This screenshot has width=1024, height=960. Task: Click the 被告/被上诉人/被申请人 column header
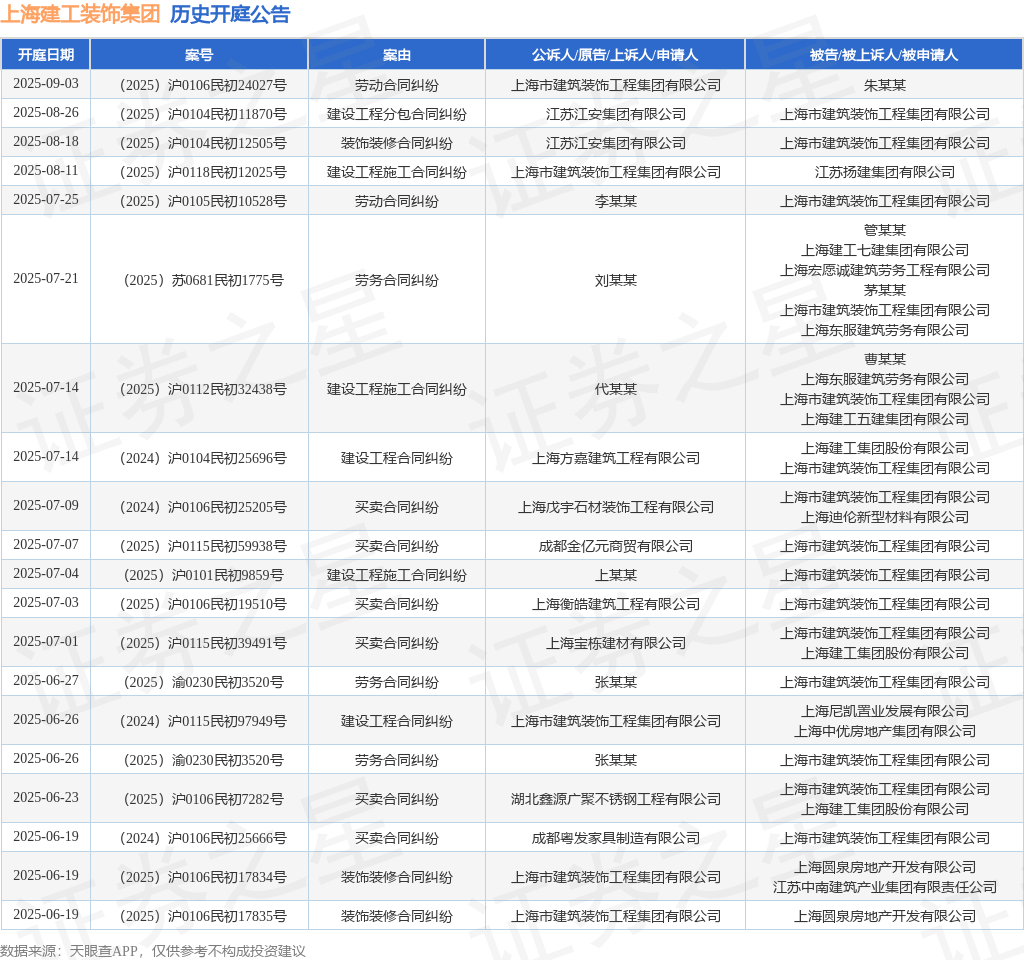(x=884, y=55)
